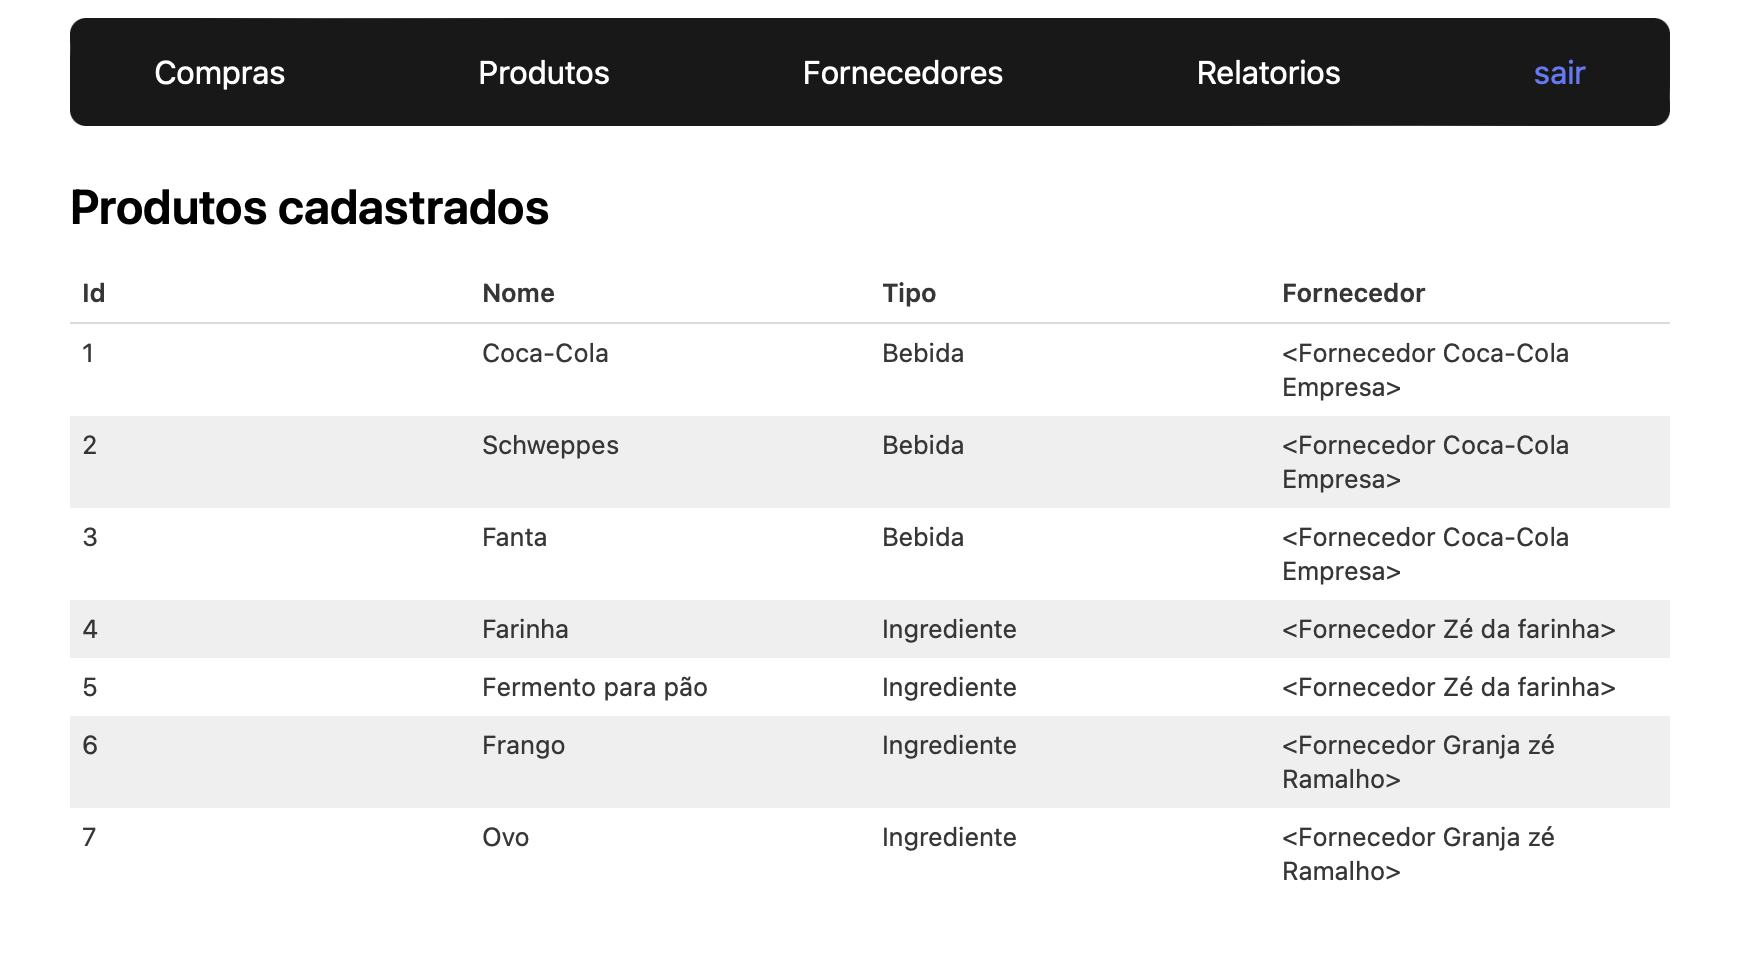Click the Ingrediente type in Farinha row
1742x968 pixels.
[949, 629]
